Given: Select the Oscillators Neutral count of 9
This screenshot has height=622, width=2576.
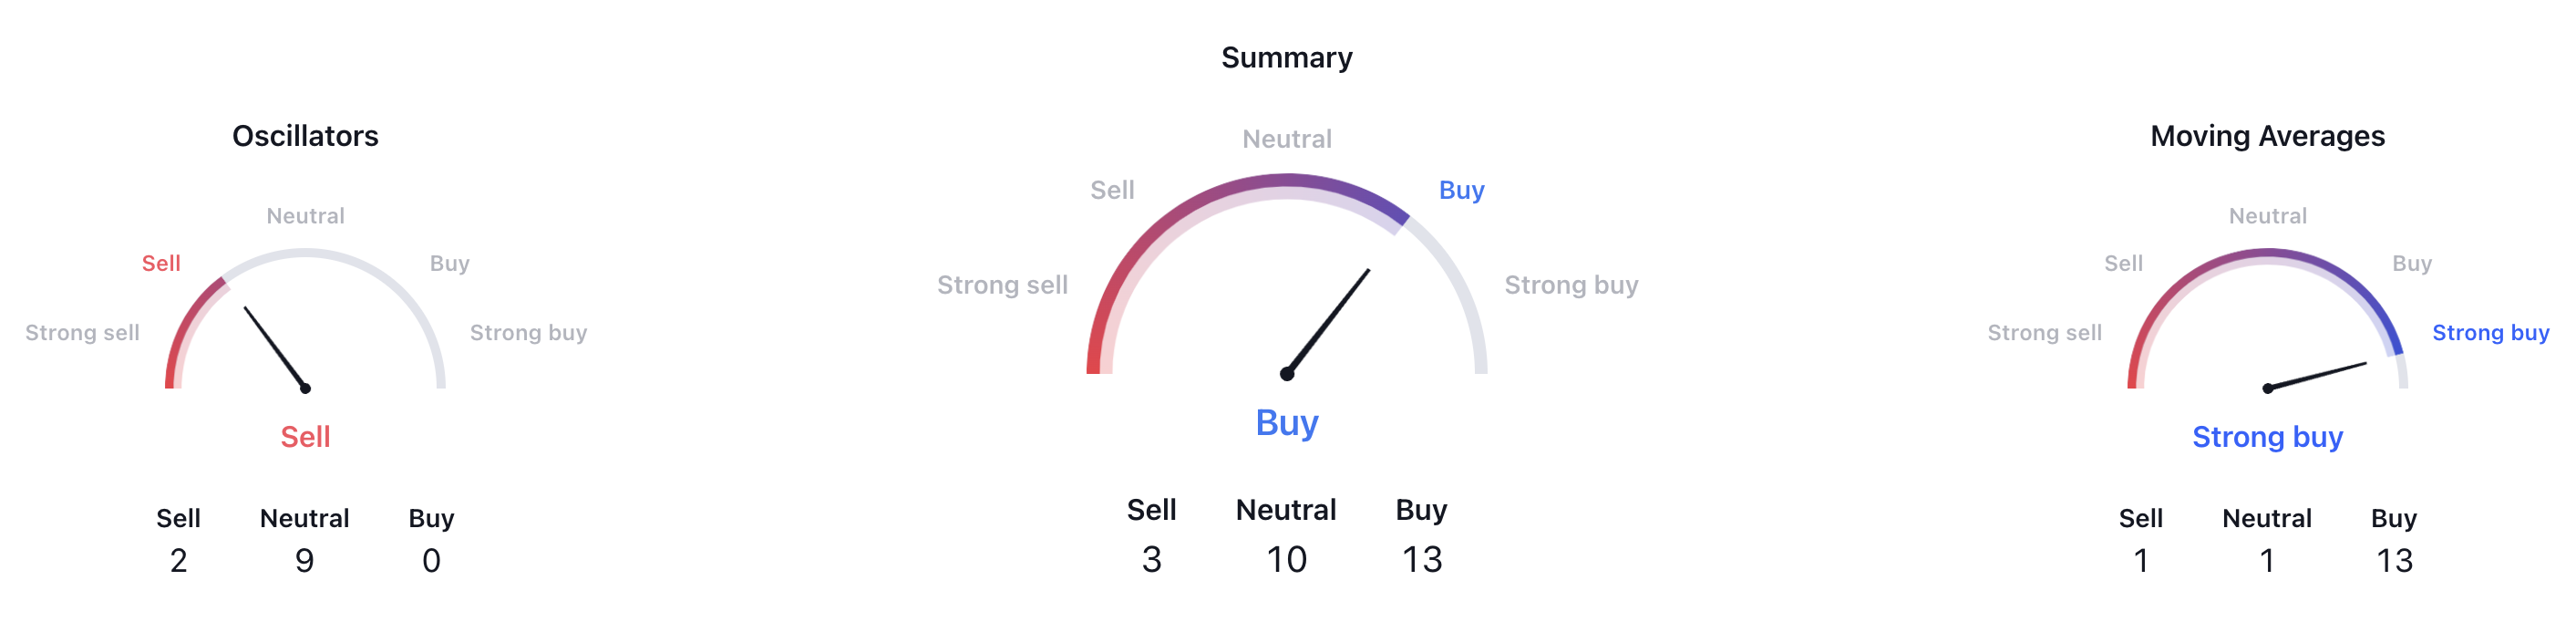Looking at the screenshot, I should pyautogui.click(x=304, y=560).
